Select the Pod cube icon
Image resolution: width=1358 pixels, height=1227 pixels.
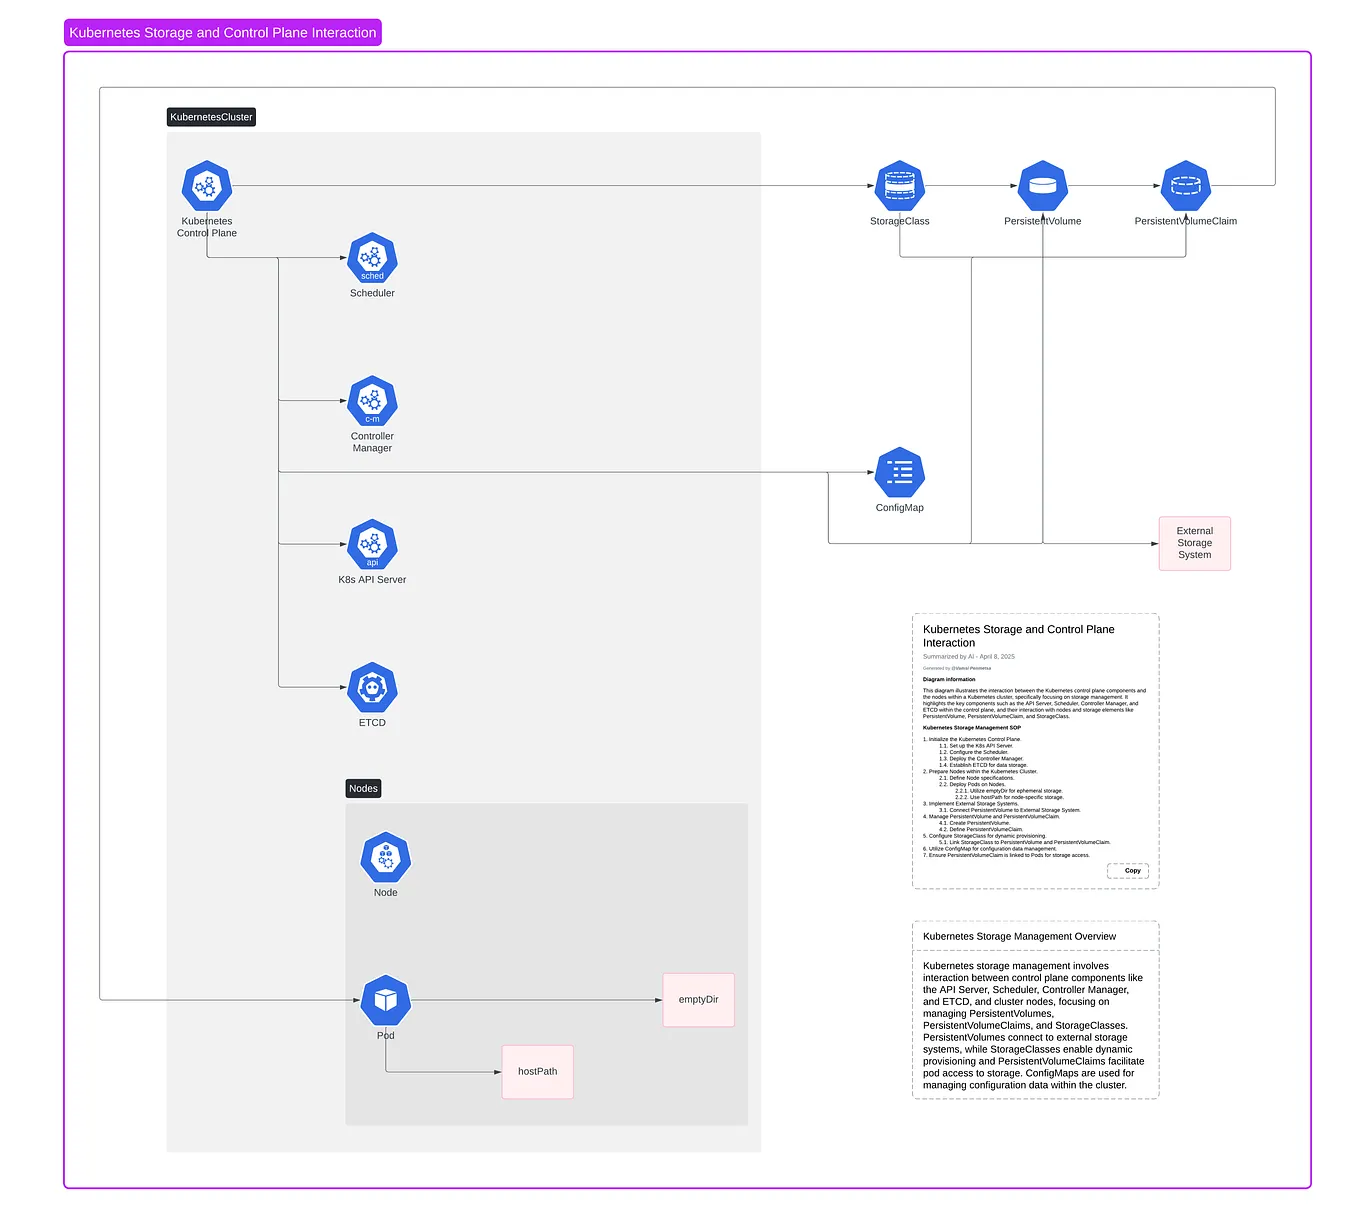tap(385, 999)
